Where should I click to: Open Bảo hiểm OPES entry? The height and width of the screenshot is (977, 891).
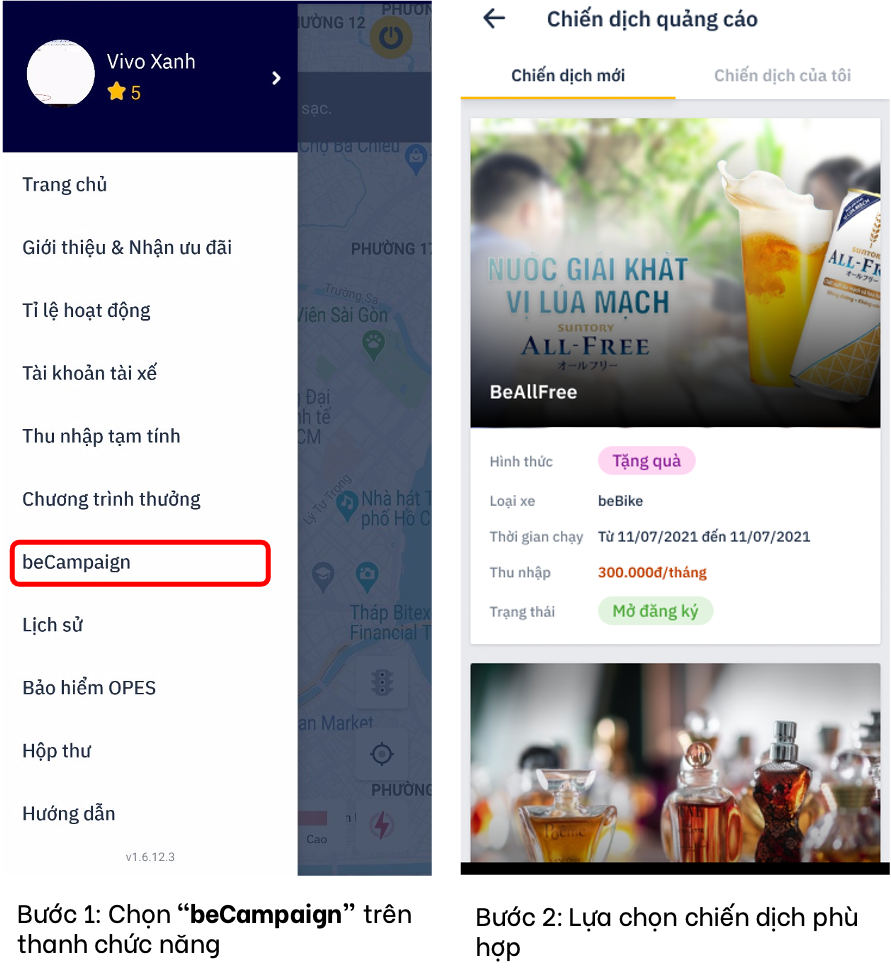pyautogui.click(x=89, y=688)
